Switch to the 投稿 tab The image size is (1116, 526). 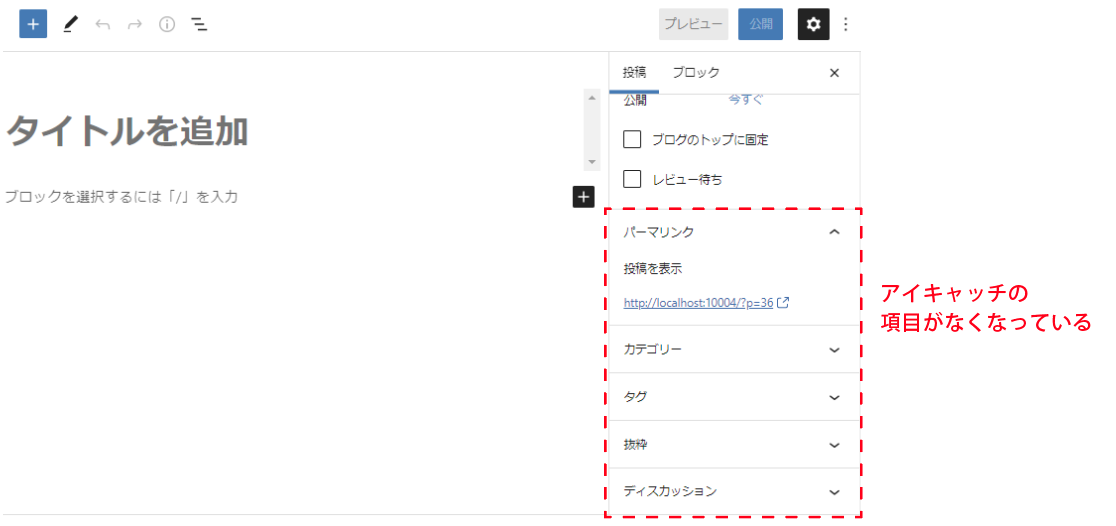(634, 73)
